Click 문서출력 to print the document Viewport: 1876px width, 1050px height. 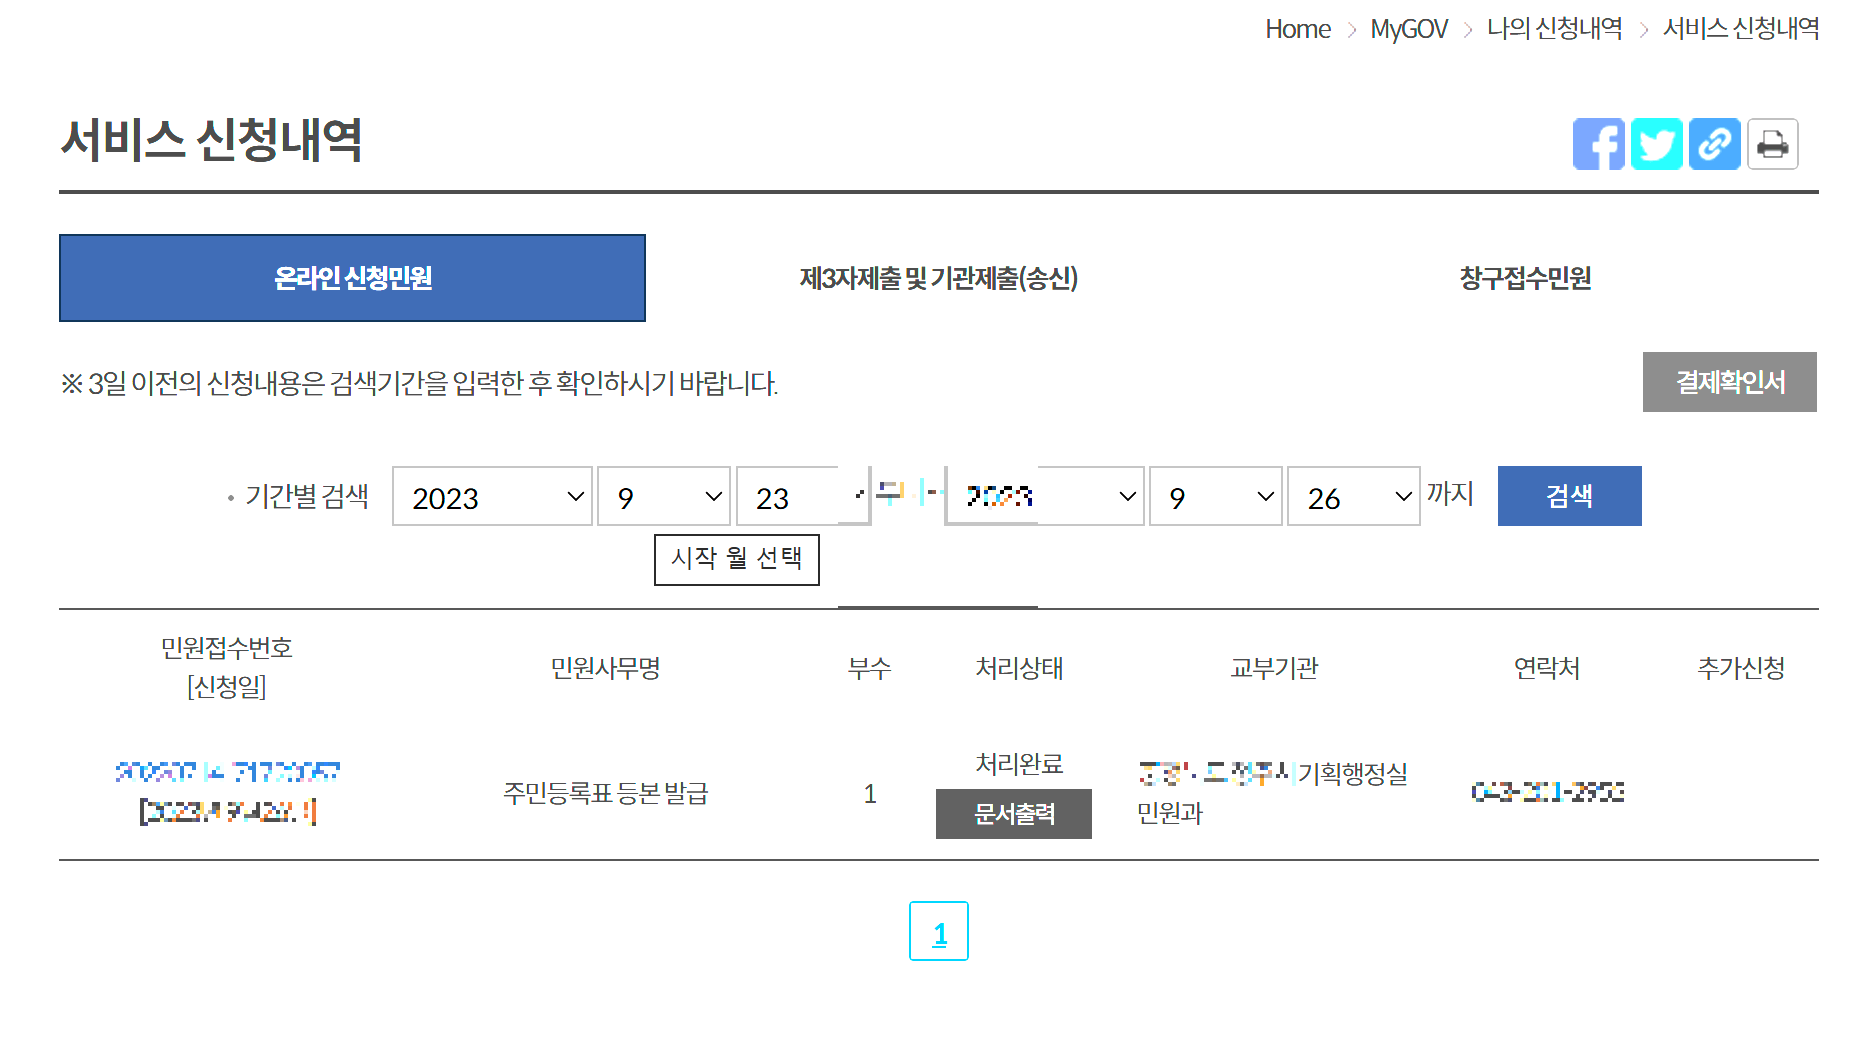(x=1013, y=814)
